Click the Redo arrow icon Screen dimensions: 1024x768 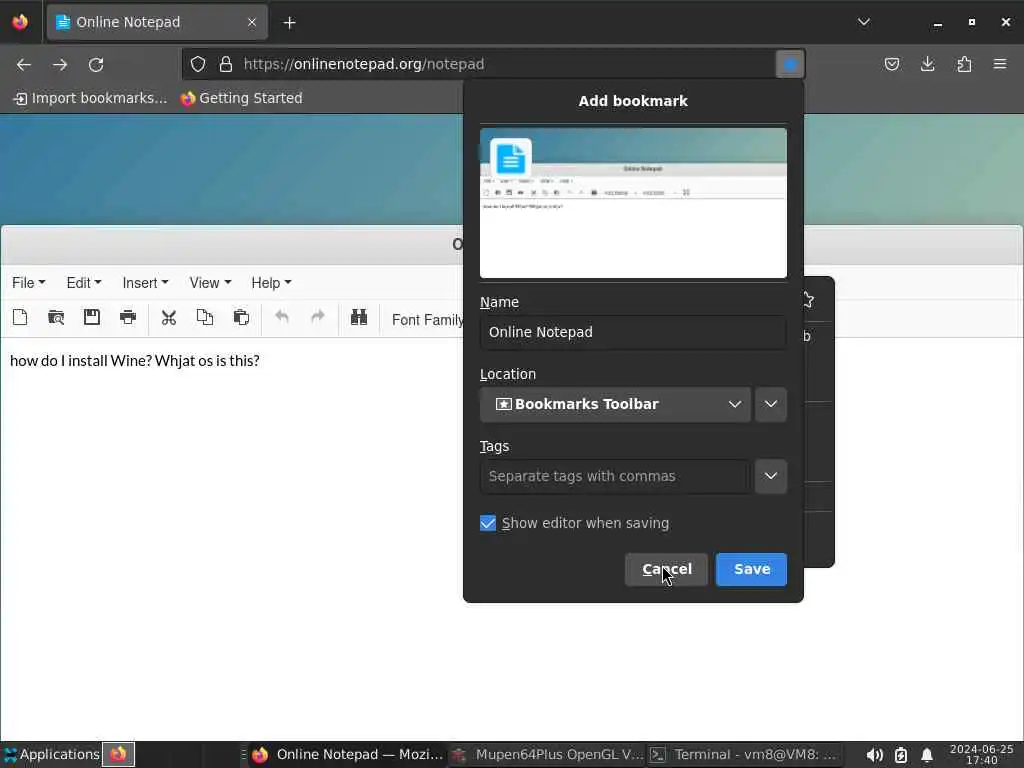click(317, 317)
